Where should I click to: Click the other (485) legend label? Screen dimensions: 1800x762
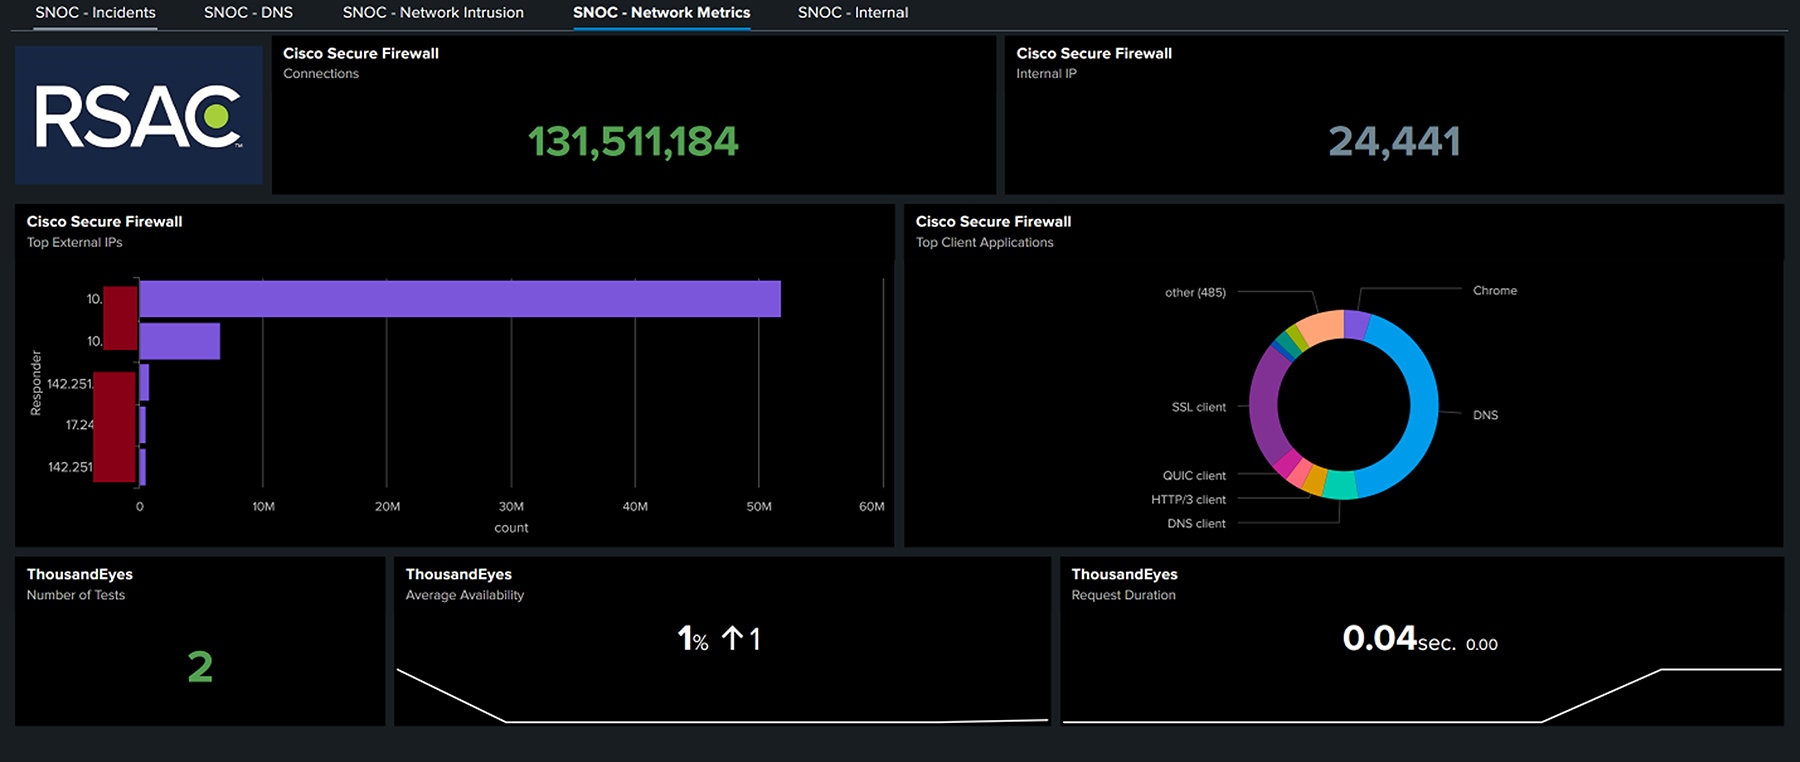pyautogui.click(x=1195, y=293)
